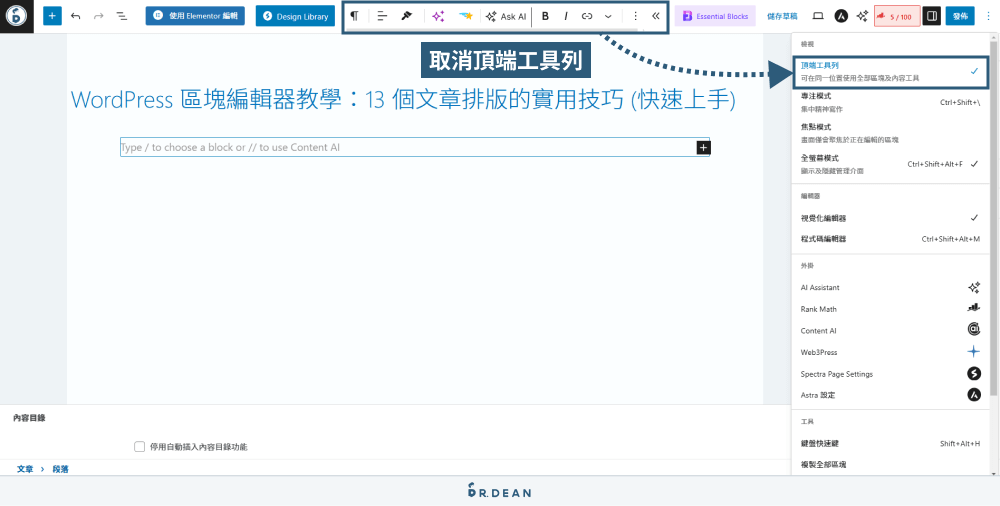The image size is (1000, 506).
Task: Open Rank Math plugin from menu
Action: point(890,309)
